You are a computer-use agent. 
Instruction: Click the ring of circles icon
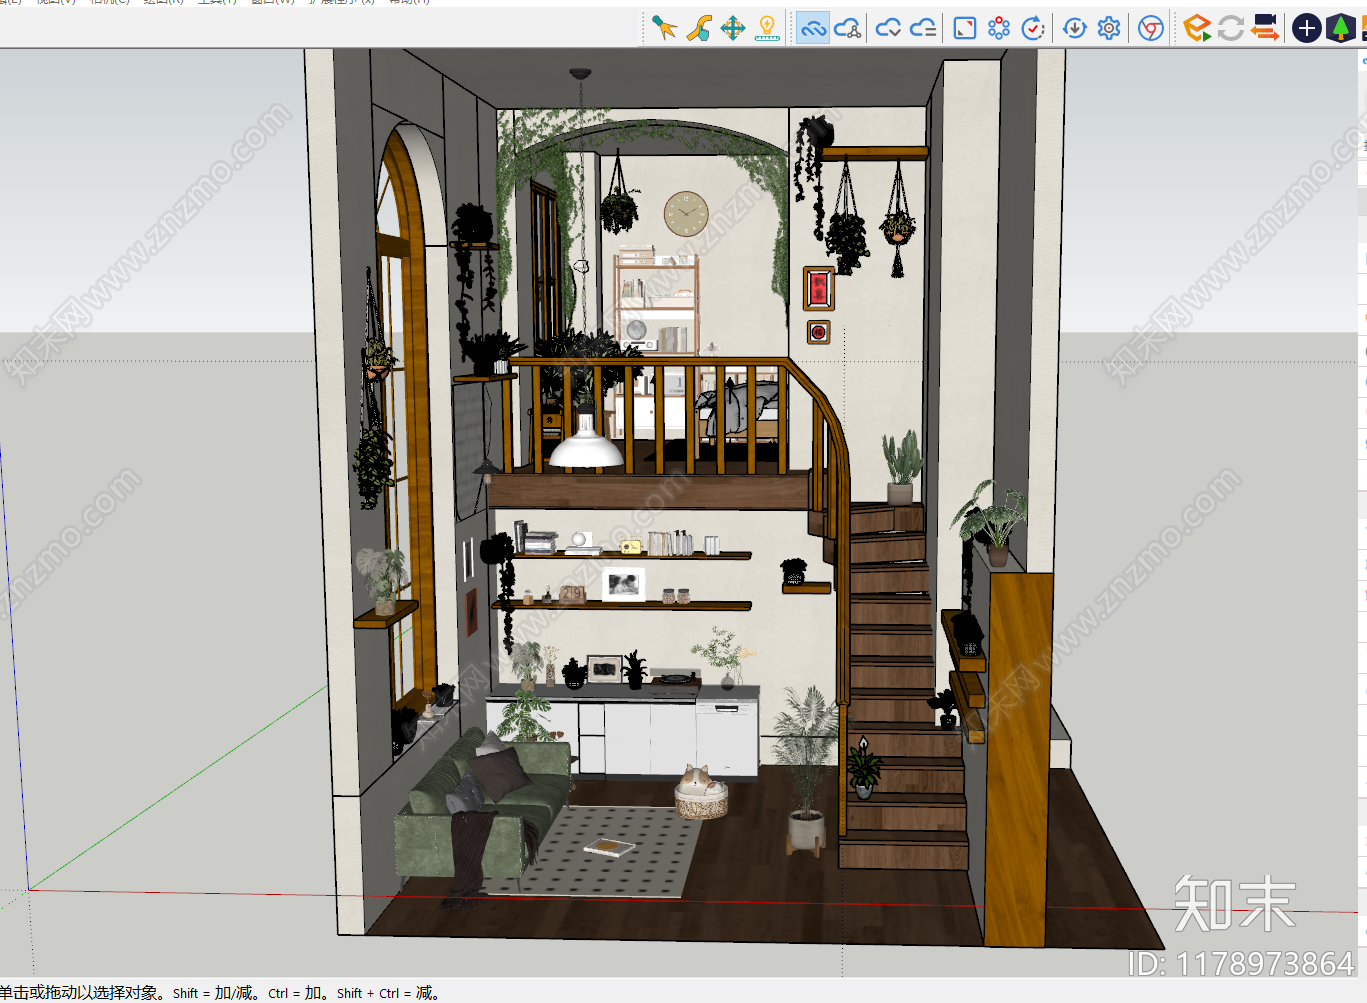999,28
